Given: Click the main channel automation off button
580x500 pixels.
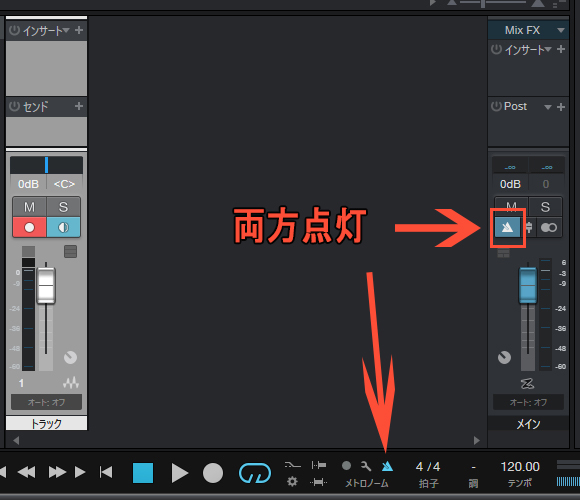Looking at the screenshot, I should click(528, 402).
